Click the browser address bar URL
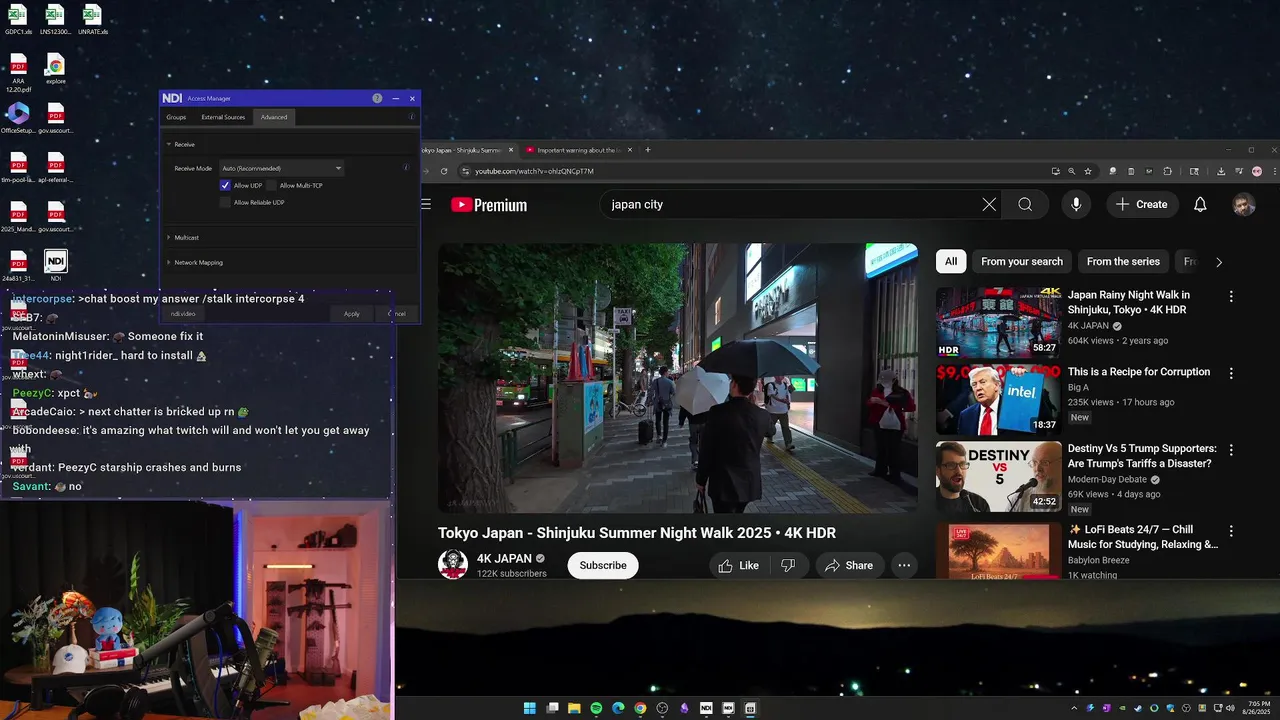The image size is (1280, 720). tap(534, 171)
